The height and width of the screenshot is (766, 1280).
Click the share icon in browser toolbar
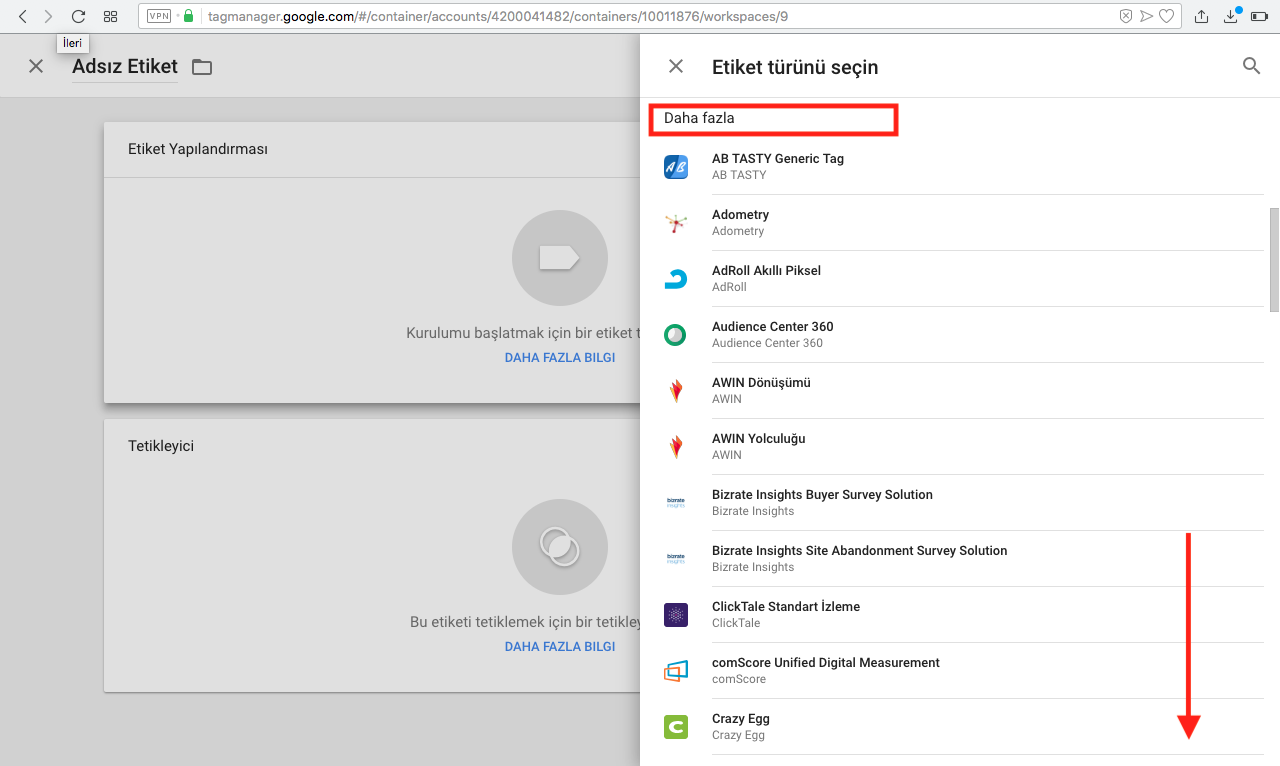point(1202,16)
